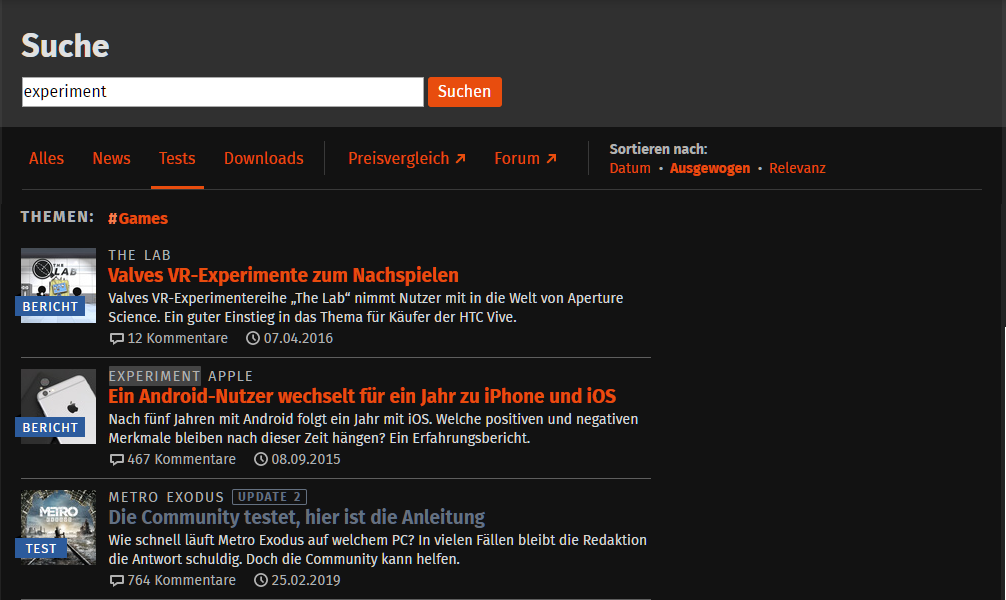Screen dimensions: 1006x600
Task: Open 'Die Community testet, hier ist die Anleitung'
Action: coord(296,517)
